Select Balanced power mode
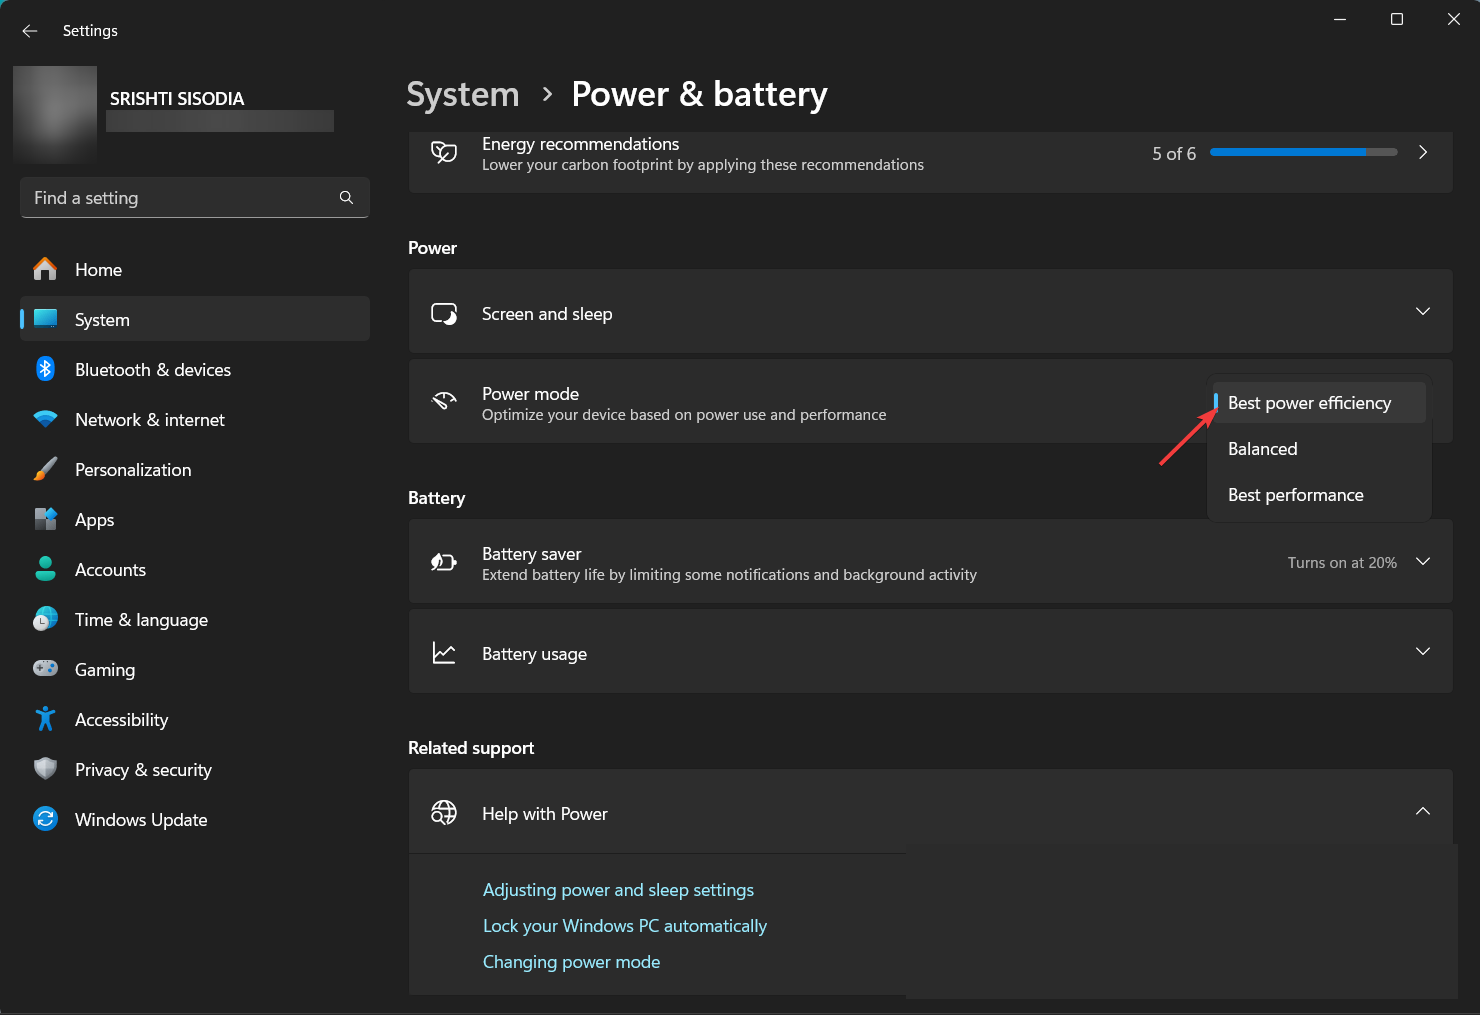Viewport: 1480px width, 1015px height. [1262, 449]
